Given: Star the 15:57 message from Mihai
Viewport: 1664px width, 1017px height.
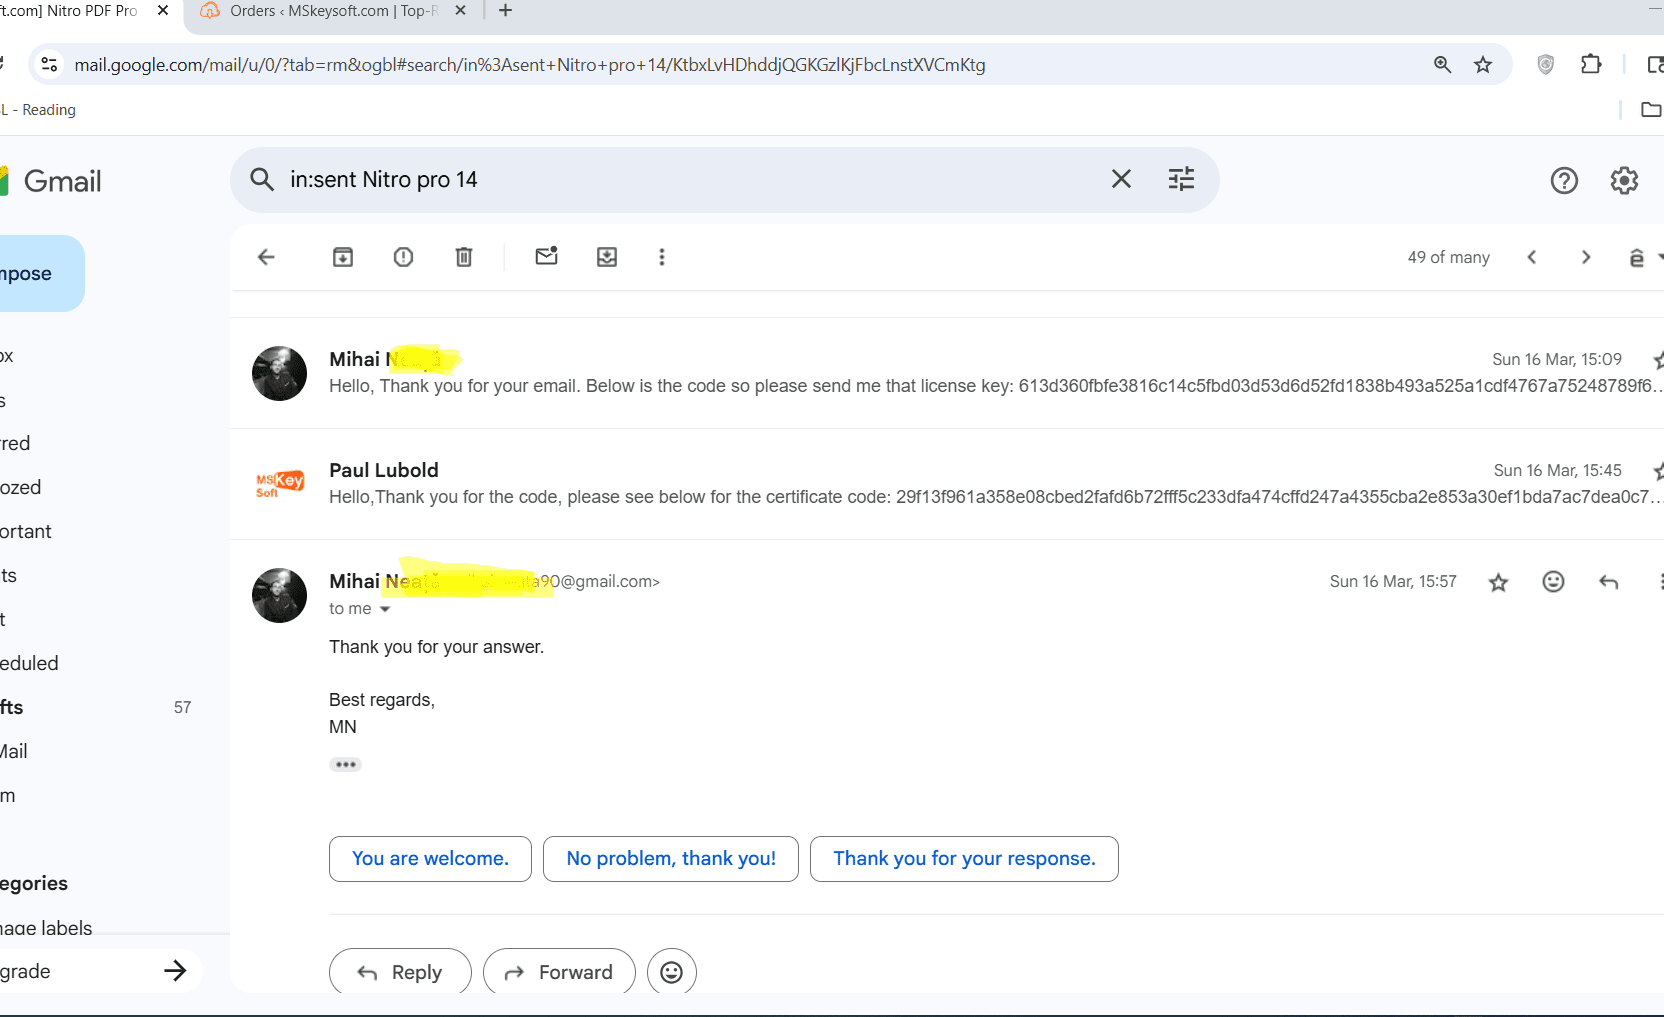Looking at the screenshot, I should pos(1498,582).
